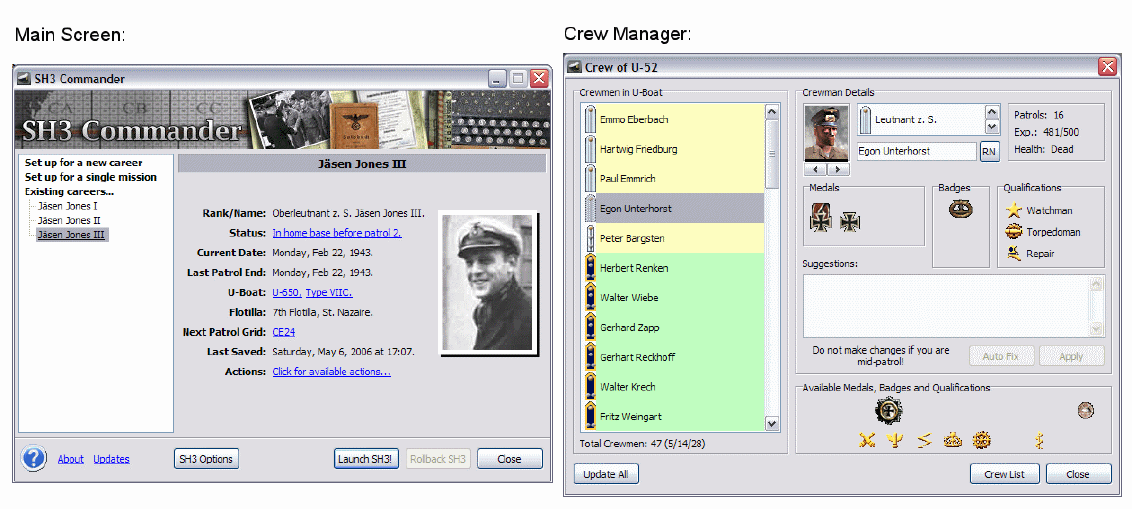Pick the crossed-guns qualification from available items

[x=867, y=440]
